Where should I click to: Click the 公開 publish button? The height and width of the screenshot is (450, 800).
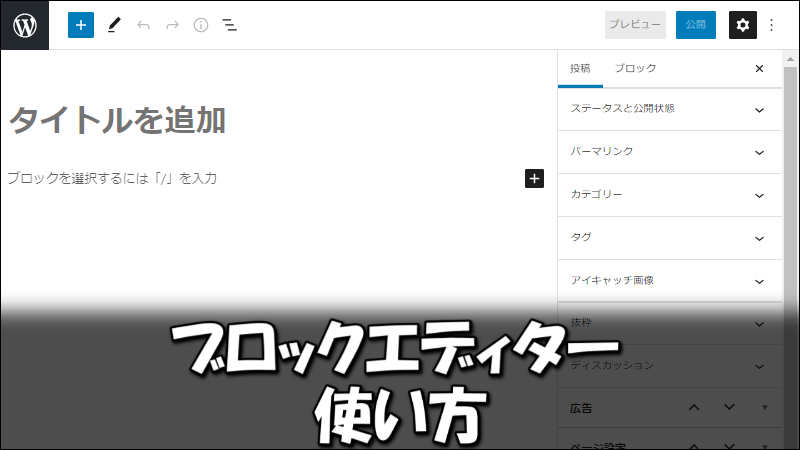[x=695, y=25]
